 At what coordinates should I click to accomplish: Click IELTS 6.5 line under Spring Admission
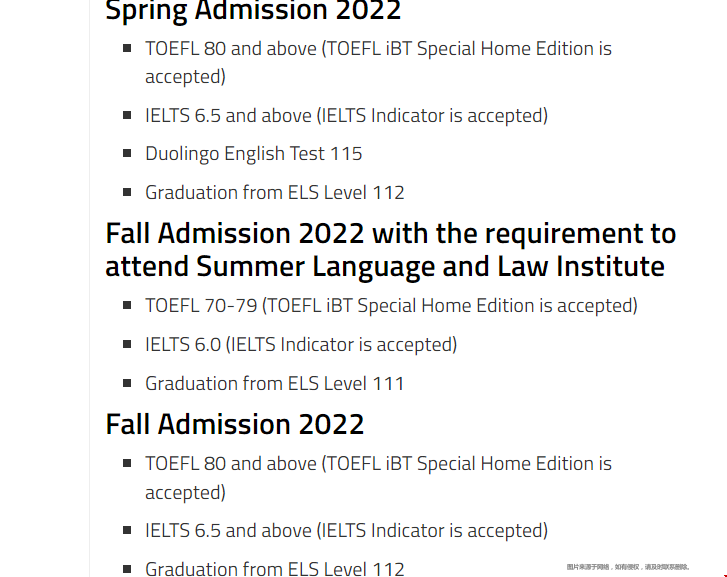[x=346, y=116]
